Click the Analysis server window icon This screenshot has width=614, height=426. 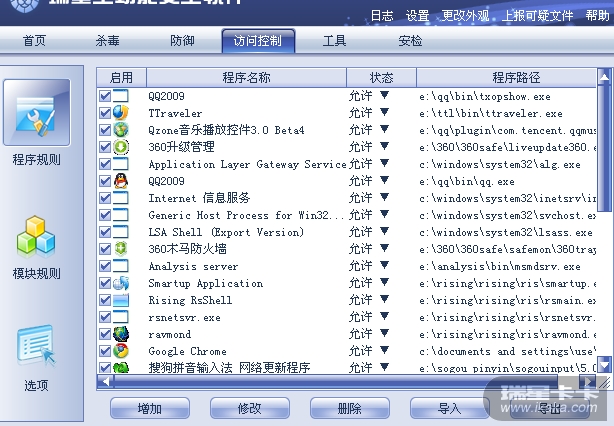(121, 266)
